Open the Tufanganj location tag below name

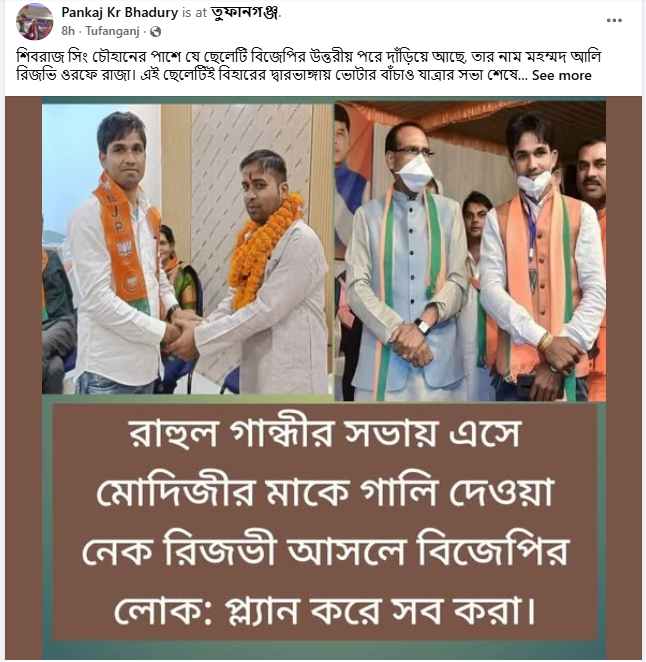tap(112, 31)
